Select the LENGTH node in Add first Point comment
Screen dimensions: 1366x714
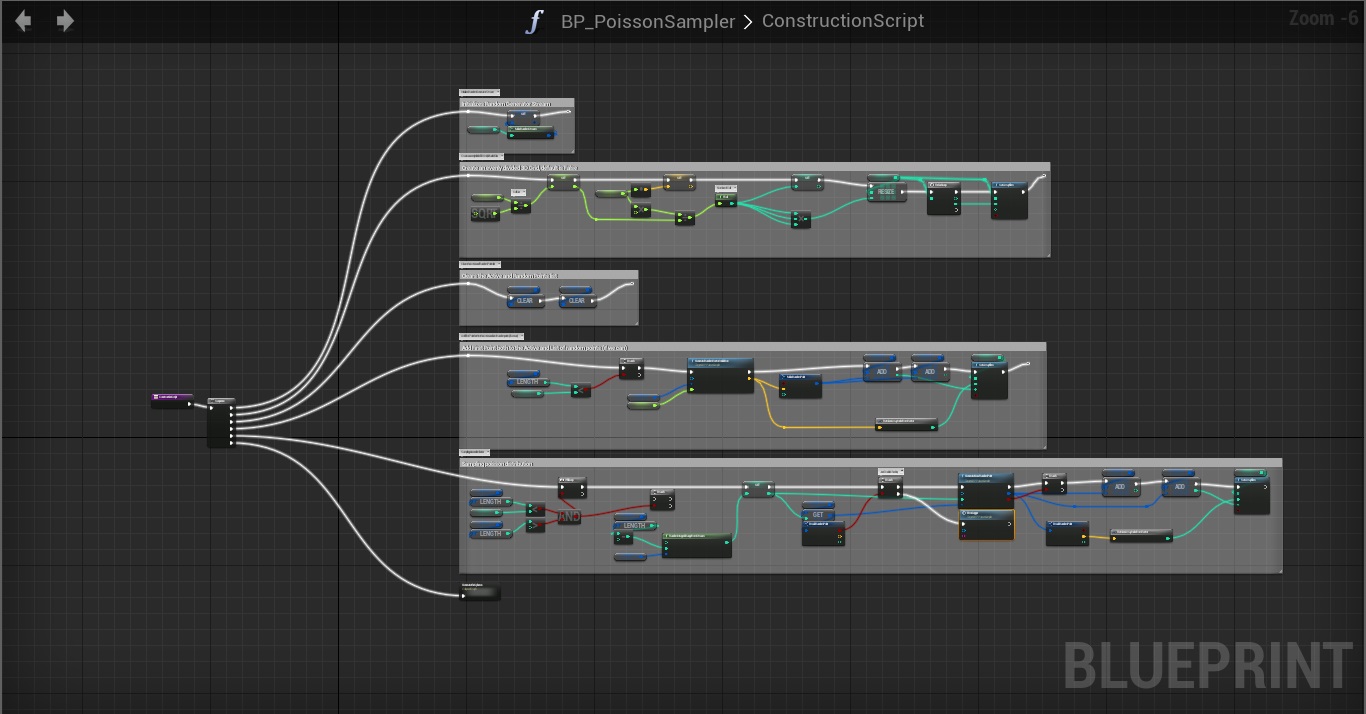527,382
